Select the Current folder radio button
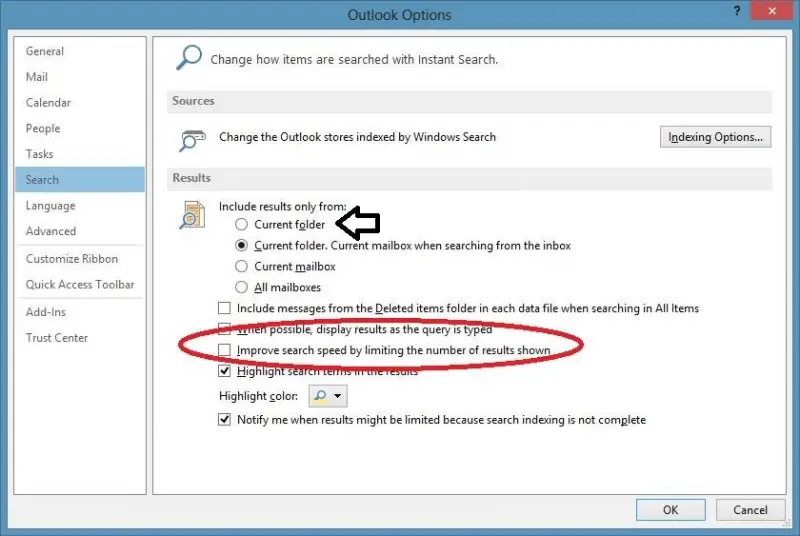Image resolution: width=800 pixels, height=536 pixels. tap(241, 224)
